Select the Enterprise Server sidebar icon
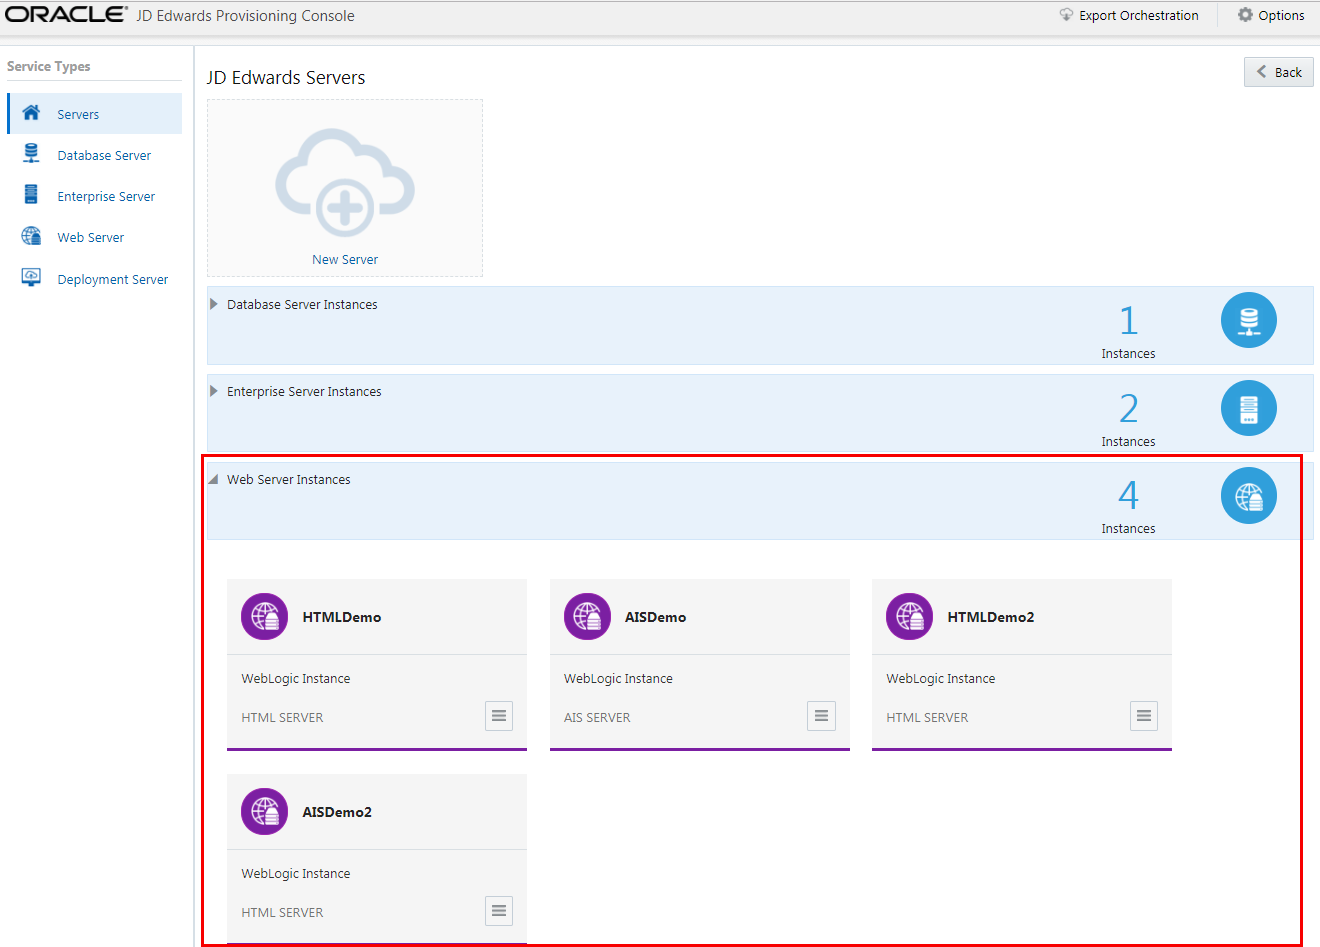 [x=29, y=195]
